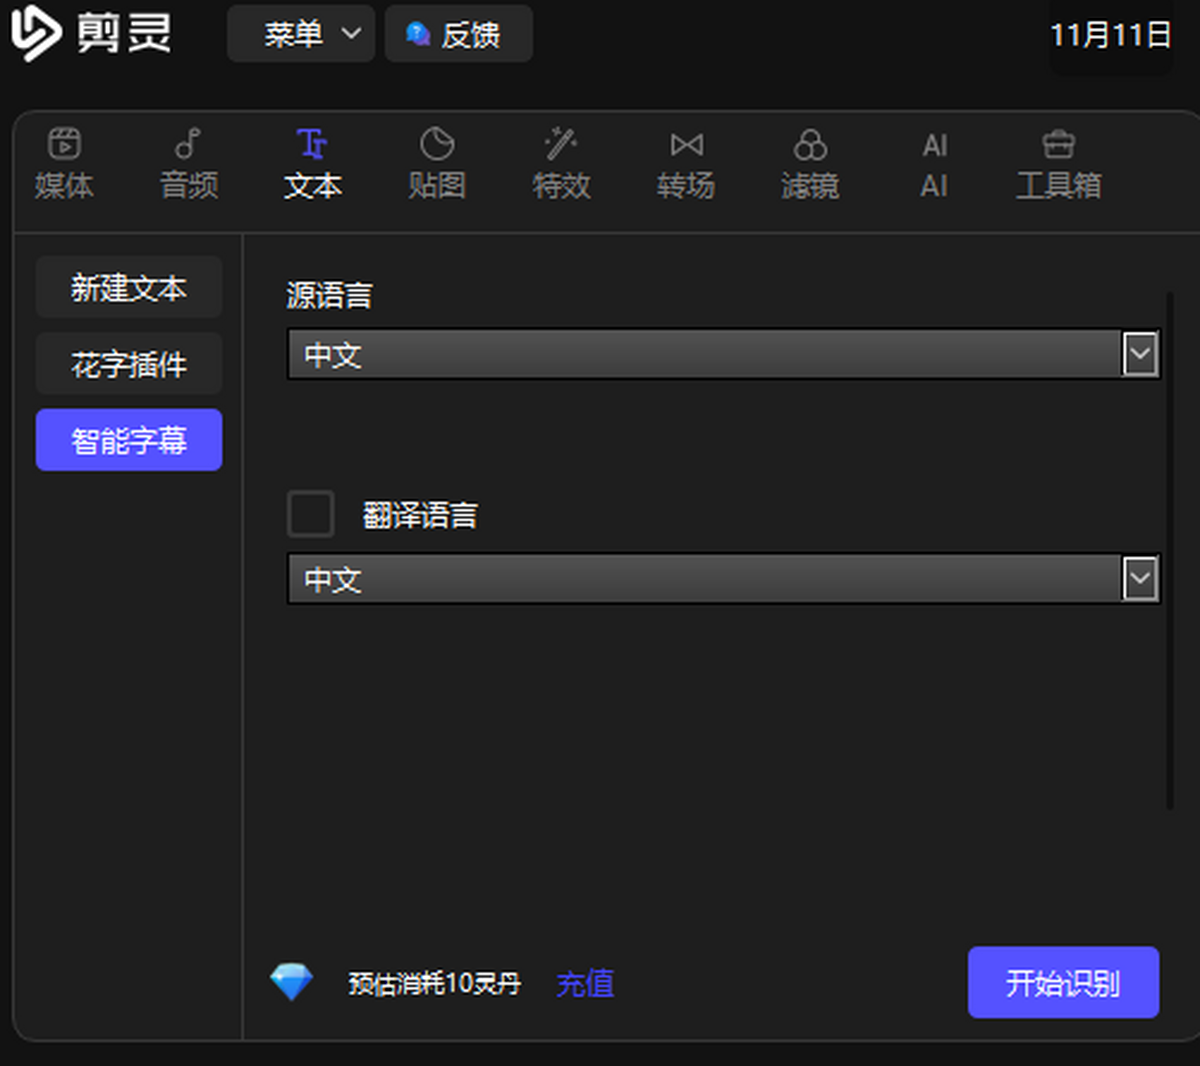Click the 新建文本 button
Screen dimensions: 1200x1066
129,288
